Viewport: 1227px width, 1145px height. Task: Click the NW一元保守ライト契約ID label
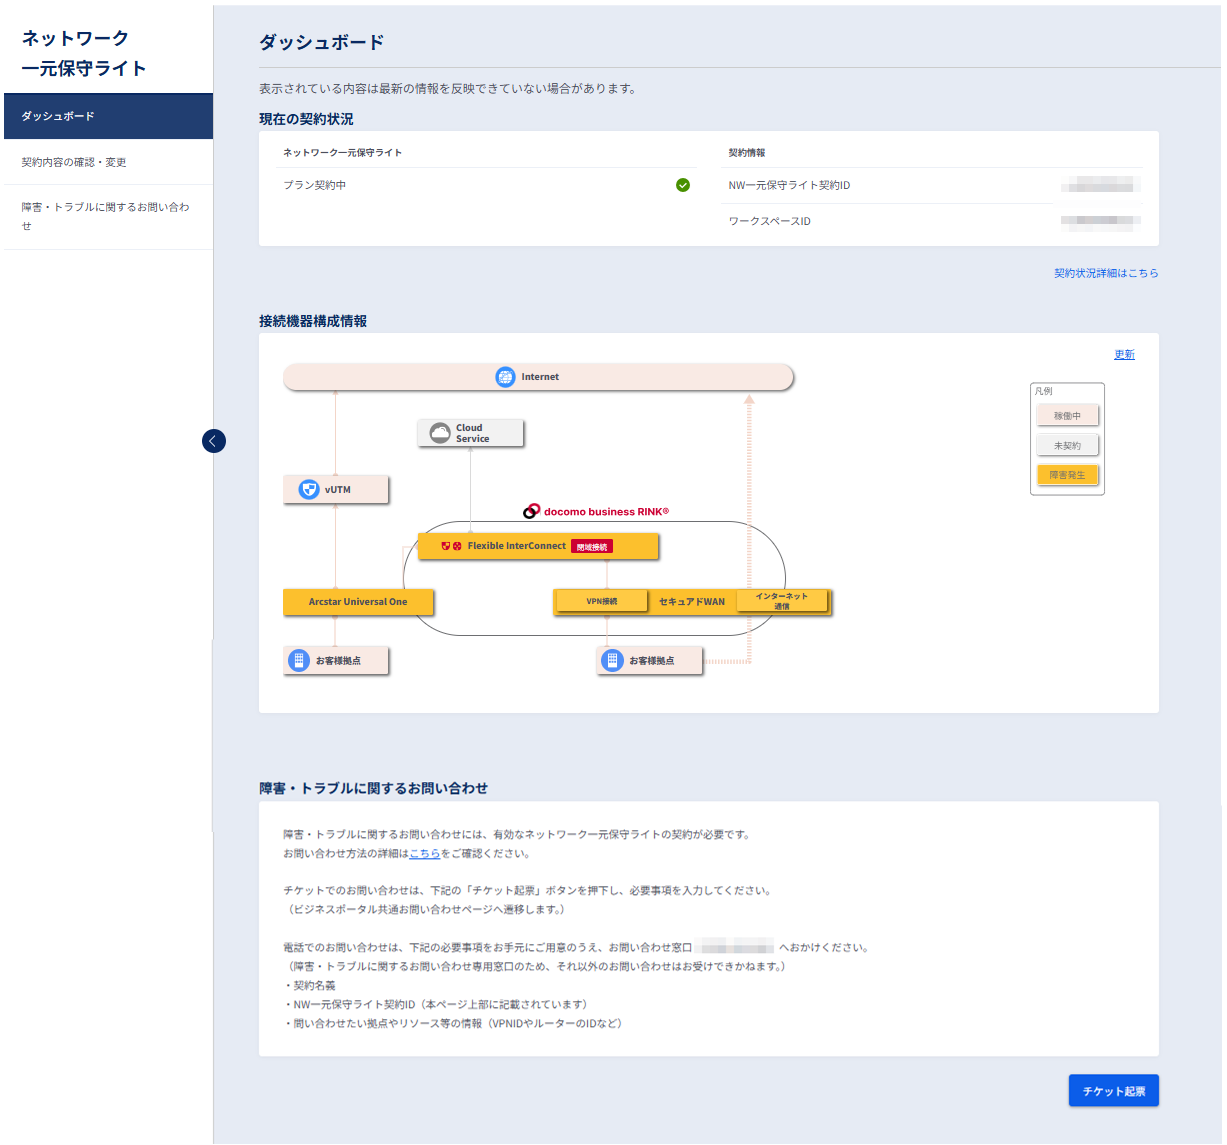pyautogui.click(x=790, y=185)
